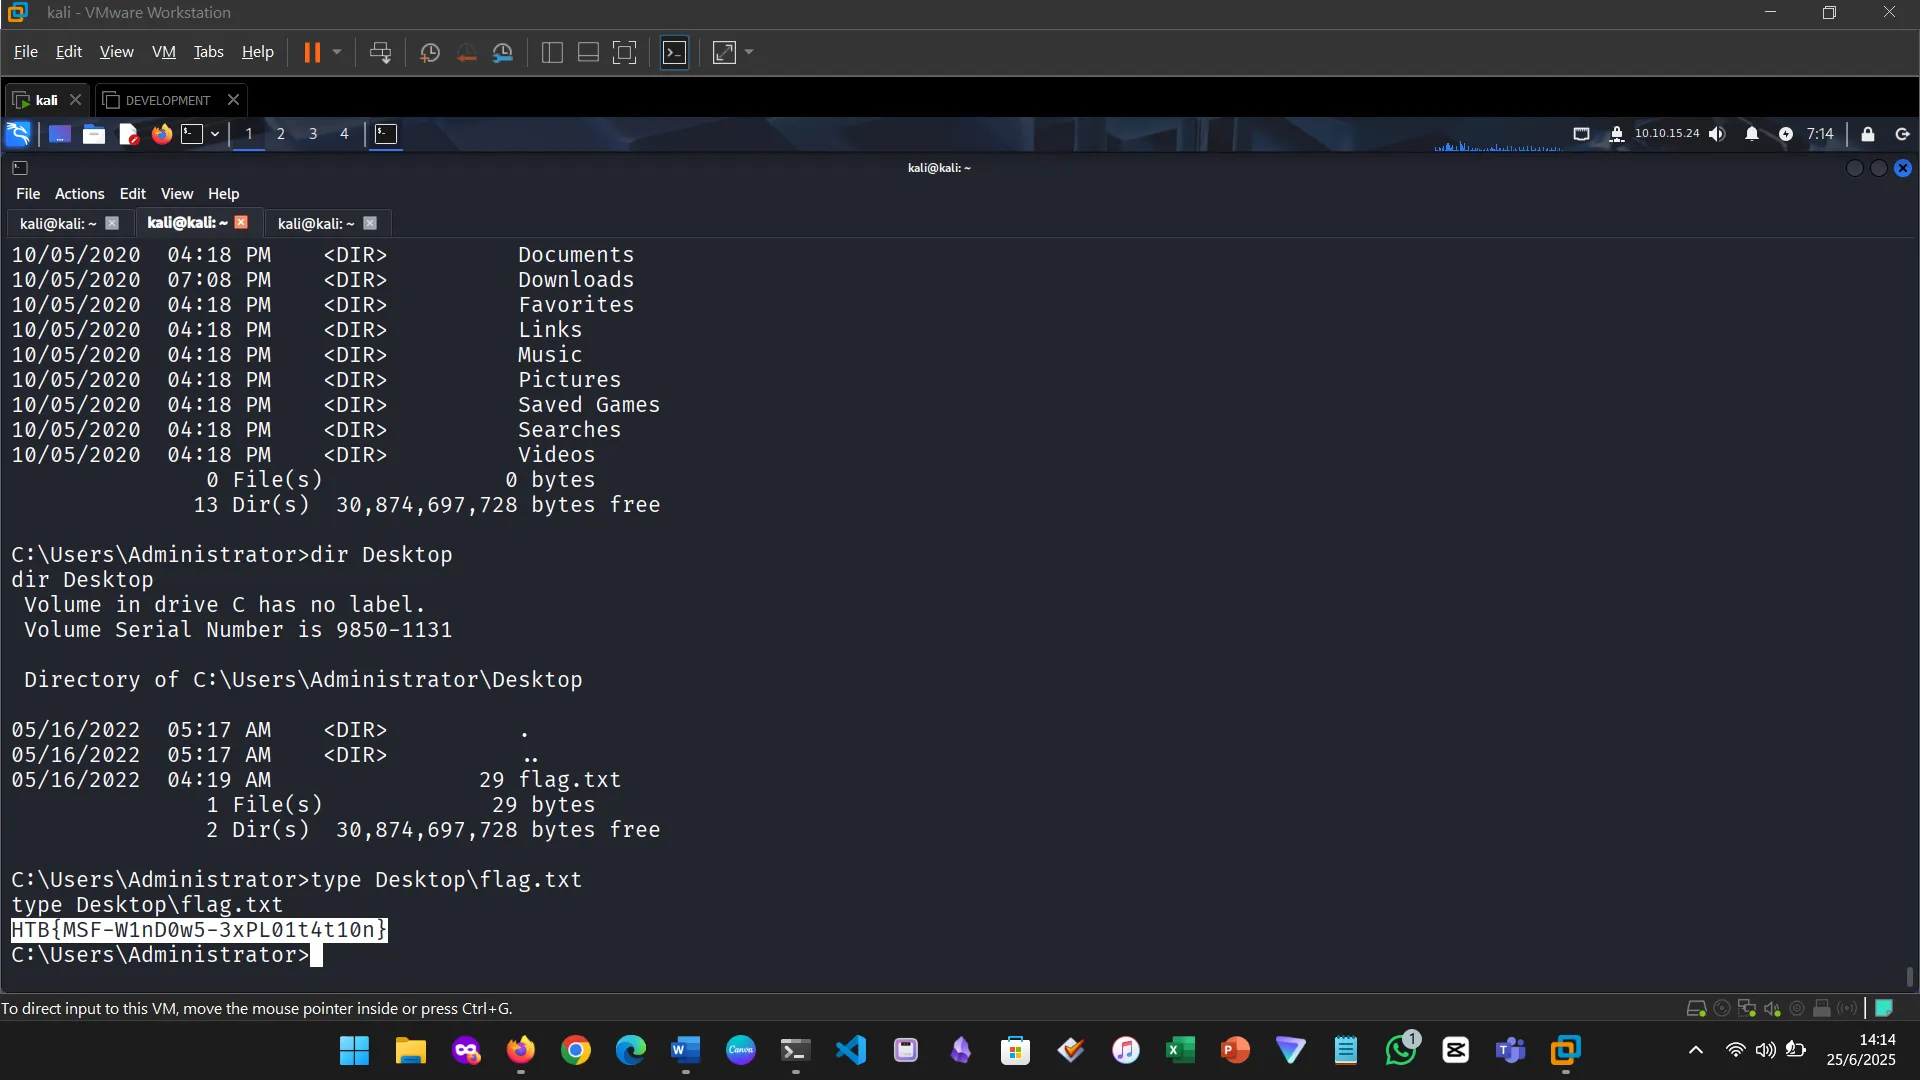Image resolution: width=1920 pixels, height=1080 pixels.
Task: Toggle the thumbnail bar view
Action: (x=588, y=53)
